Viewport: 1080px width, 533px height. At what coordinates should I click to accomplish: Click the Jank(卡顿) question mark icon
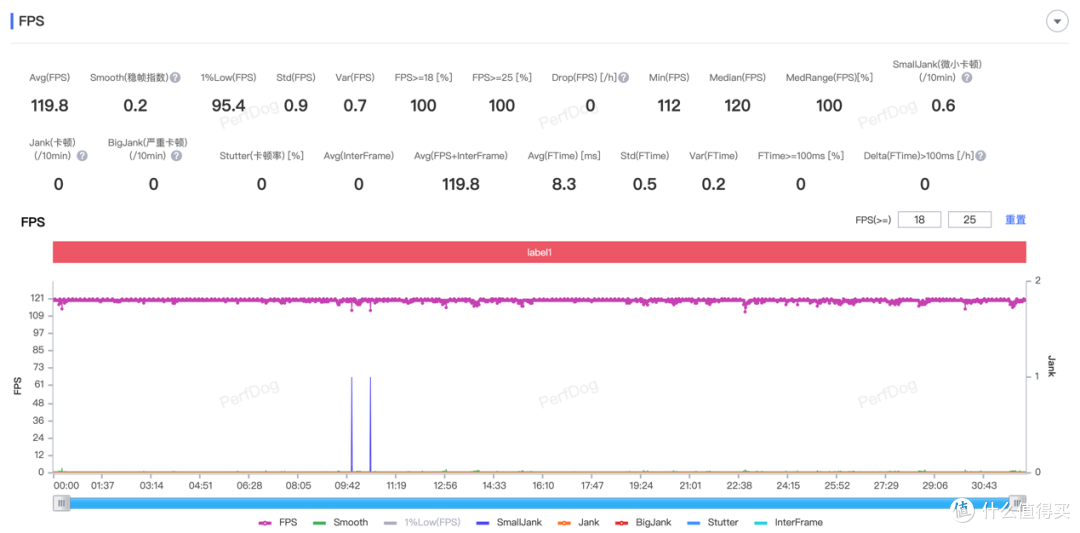tap(82, 156)
